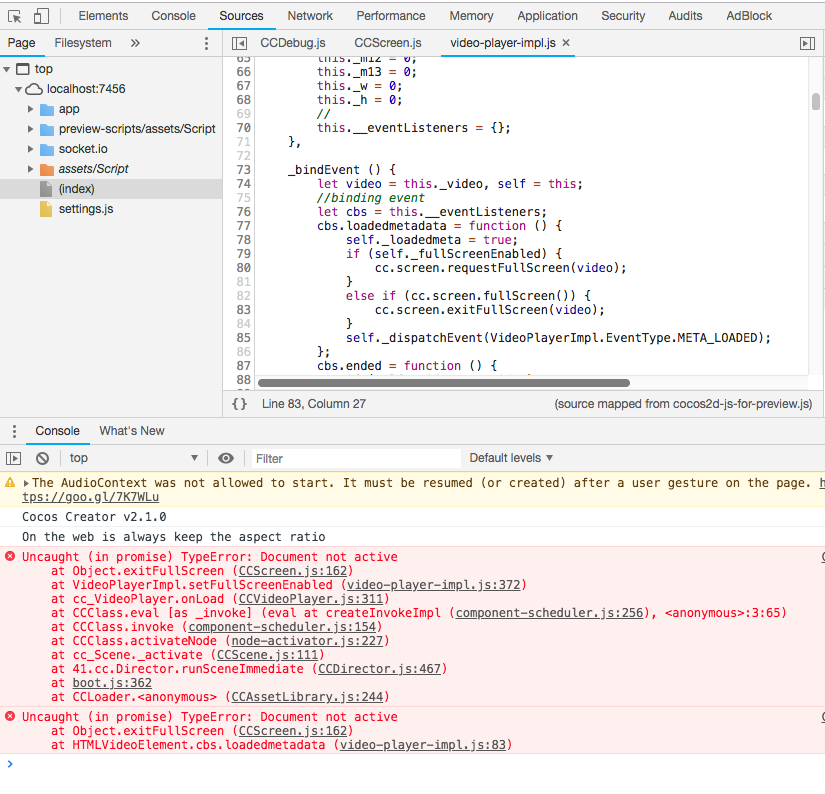
Task: Hide the file navigator sidebar
Action: pyautogui.click(x=239, y=43)
